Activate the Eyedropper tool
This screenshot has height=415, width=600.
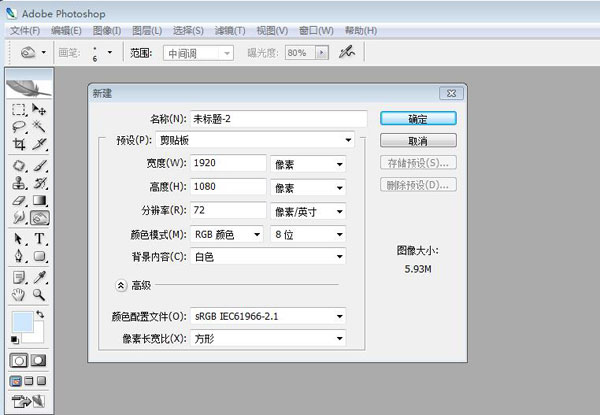click(40, 277)
